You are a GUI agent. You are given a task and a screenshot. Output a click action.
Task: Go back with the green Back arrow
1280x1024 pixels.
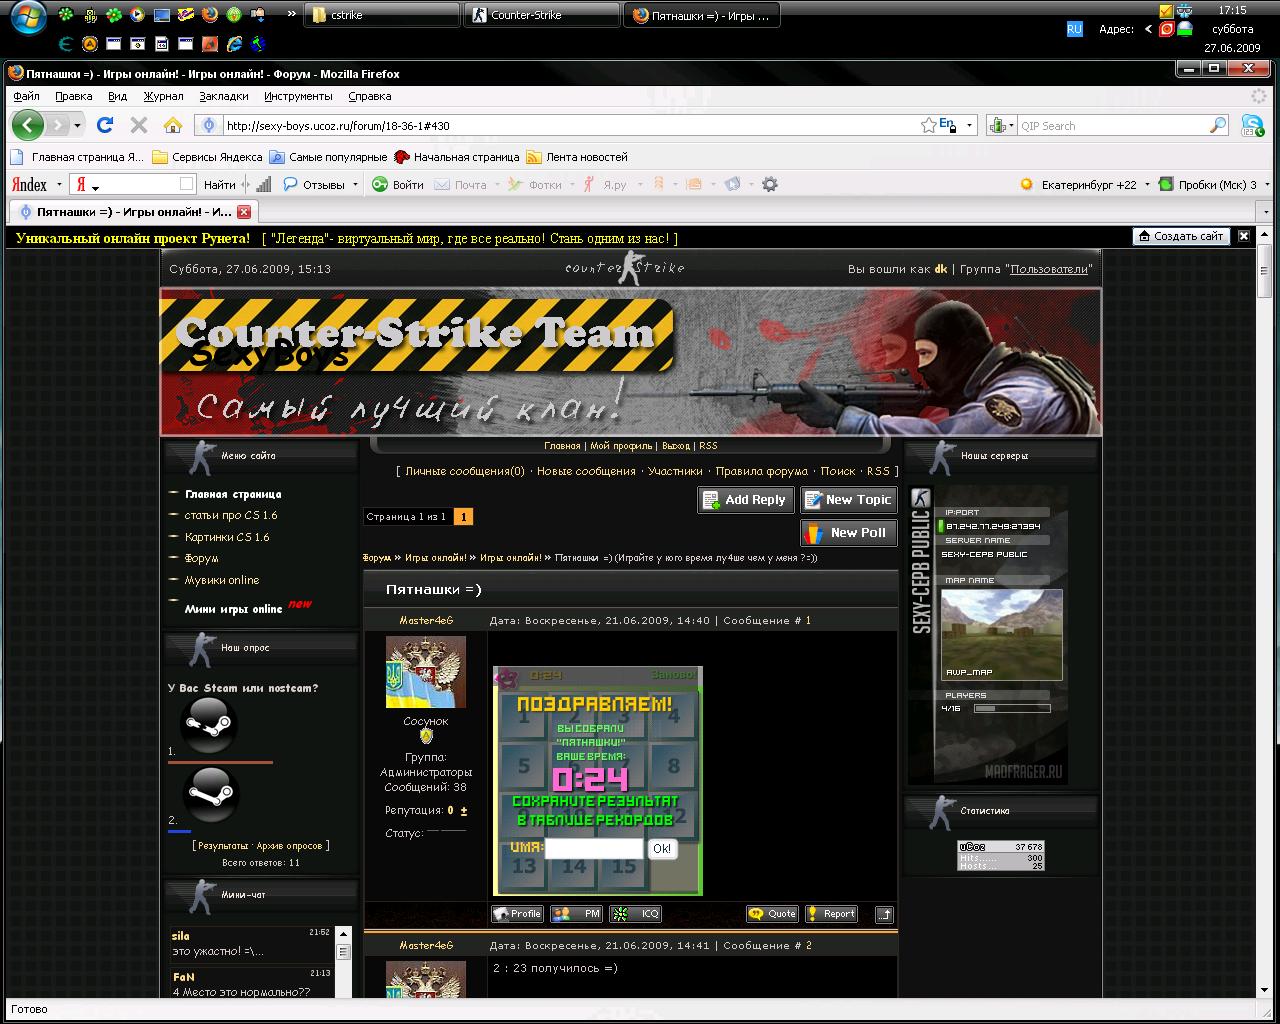coord(28,125)
